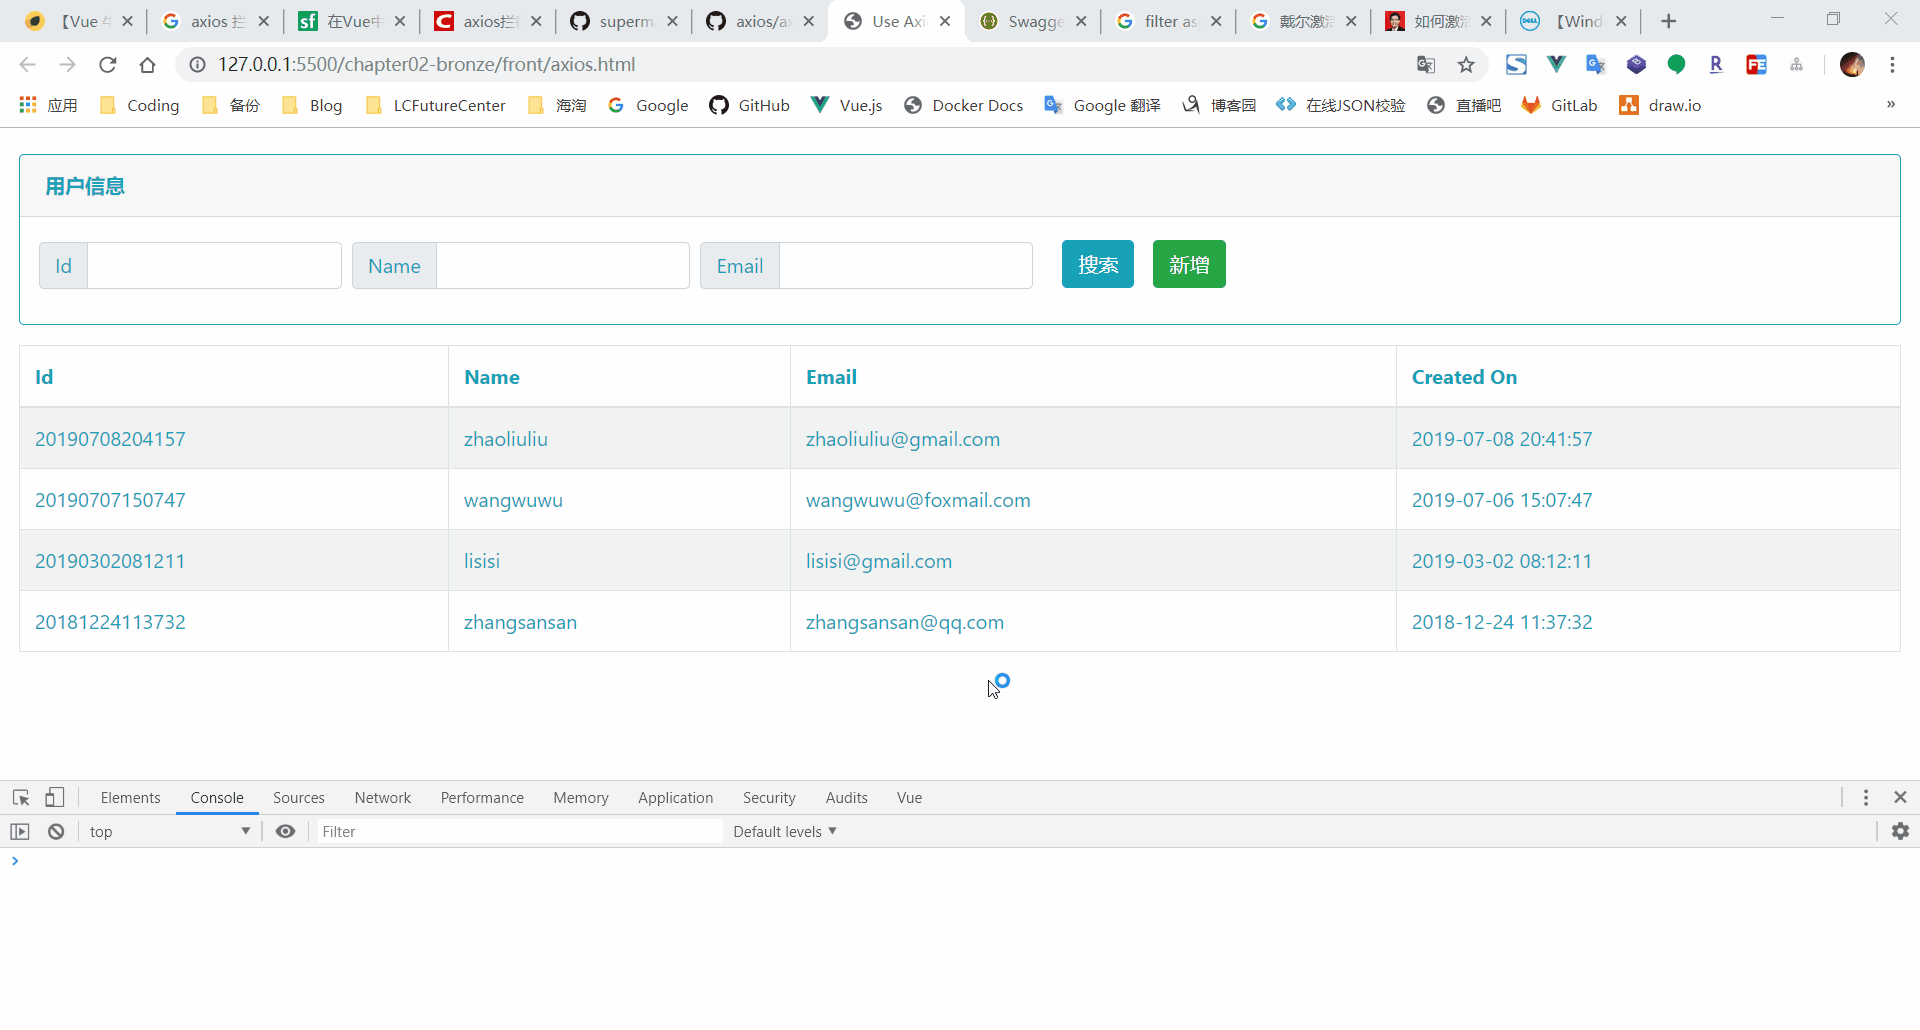Screen dimensions: 1920x1030
Task: Open the 直播吧 bookmark
Action: click(x=1464, y=105)
